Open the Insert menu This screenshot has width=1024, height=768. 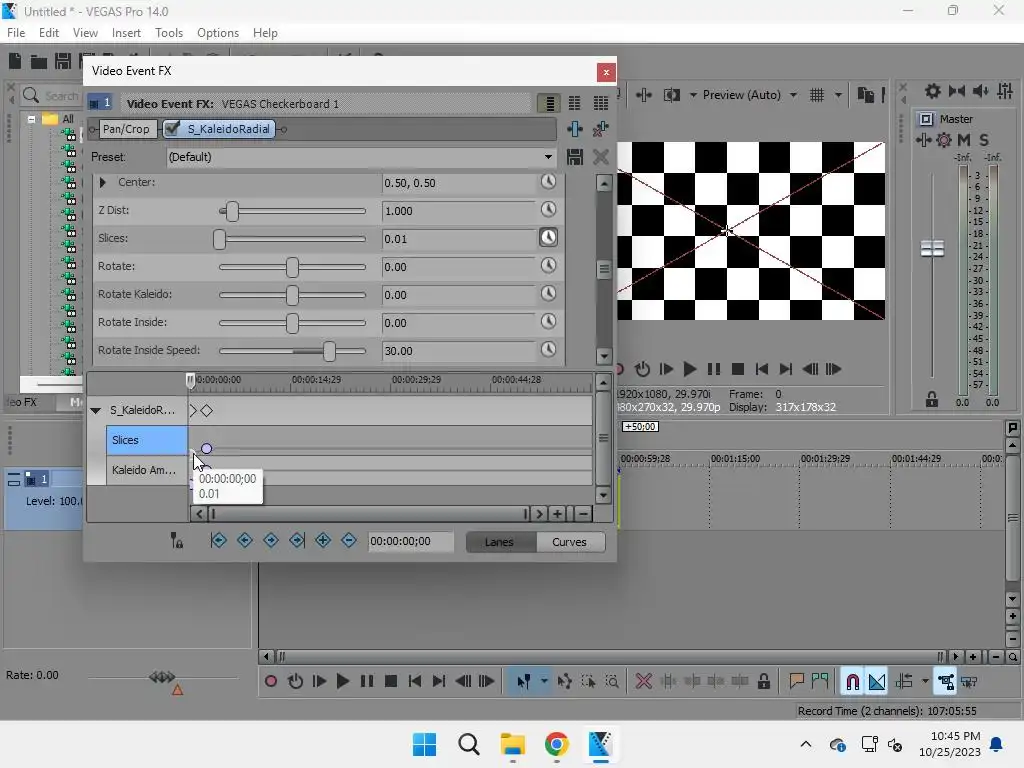tap(126, 33)
